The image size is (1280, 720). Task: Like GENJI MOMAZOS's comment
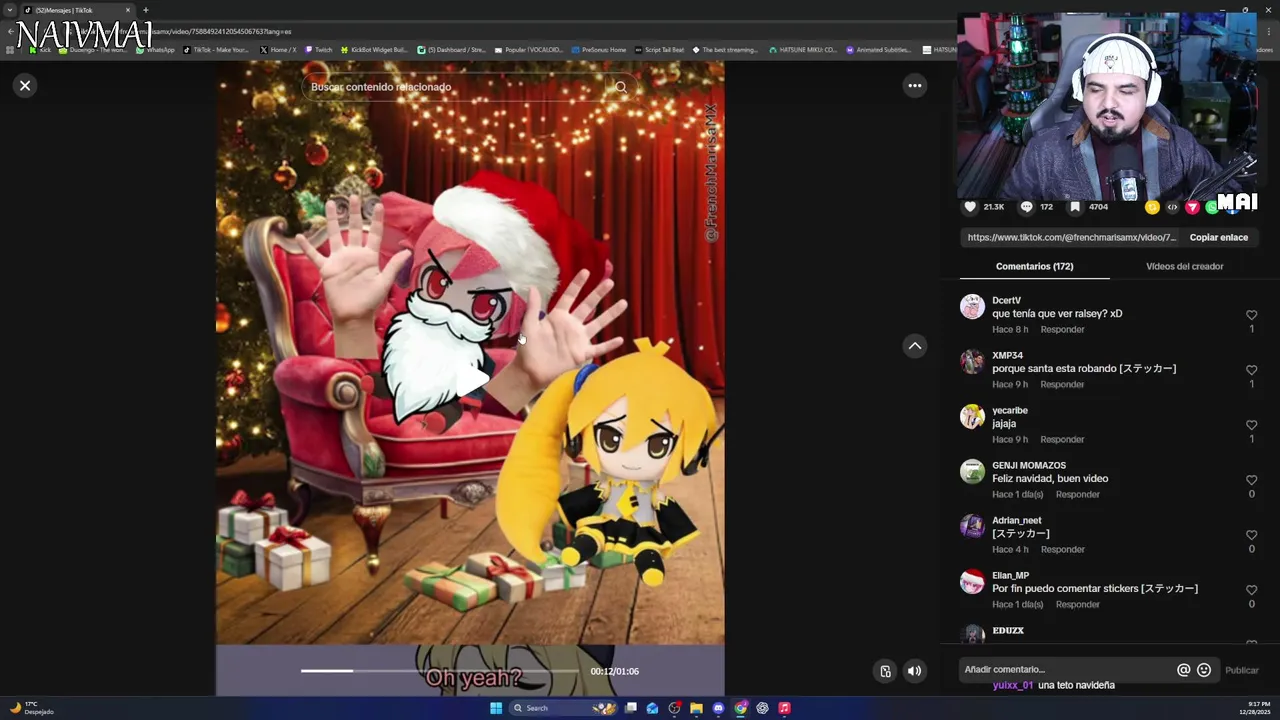tap(1251, 480)
